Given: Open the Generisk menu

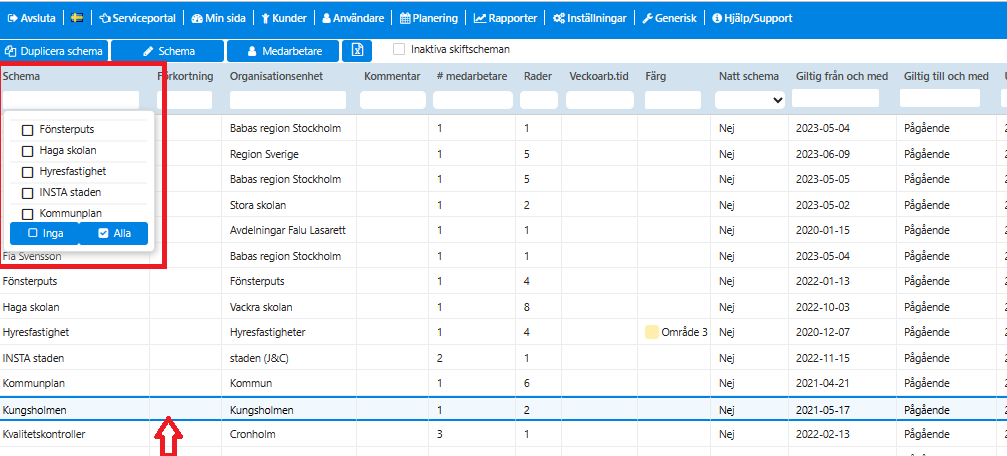Looking at the screenshot, I should 669,18.
